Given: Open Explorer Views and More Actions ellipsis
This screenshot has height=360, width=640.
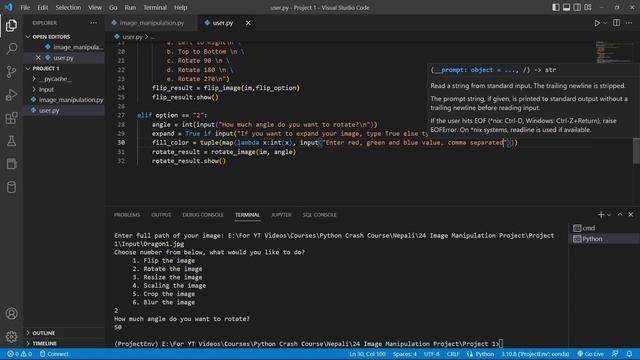Looking at the screenshot, I should coord(93,23).
